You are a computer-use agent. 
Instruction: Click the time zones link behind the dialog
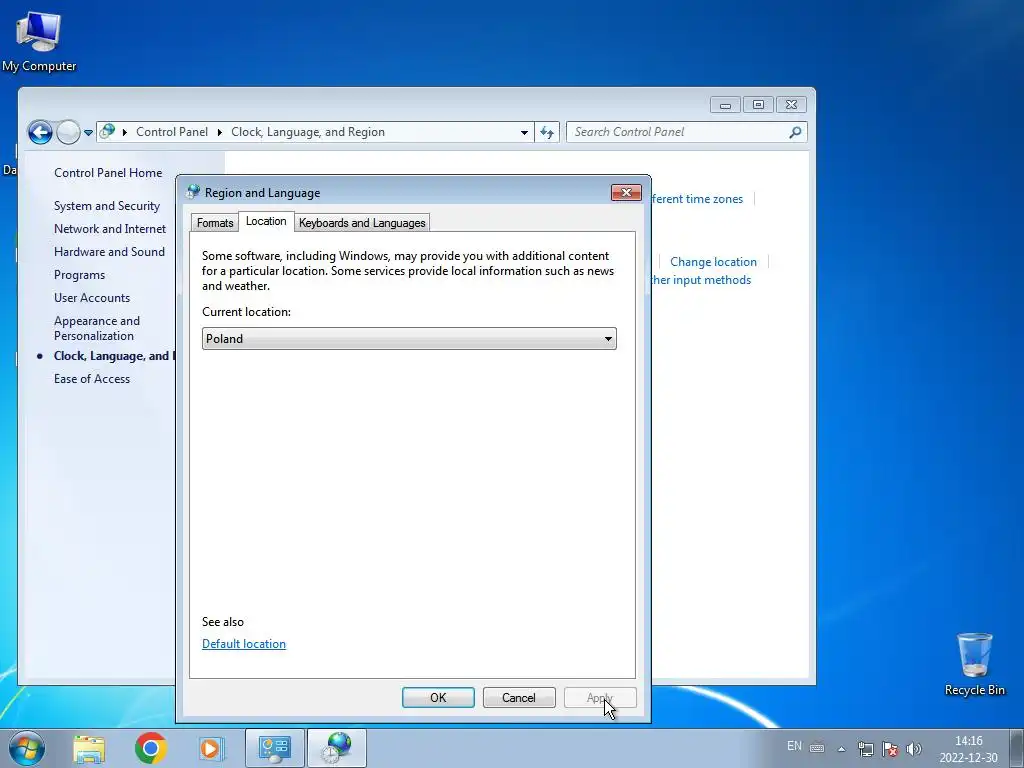[x=697, y=199]
